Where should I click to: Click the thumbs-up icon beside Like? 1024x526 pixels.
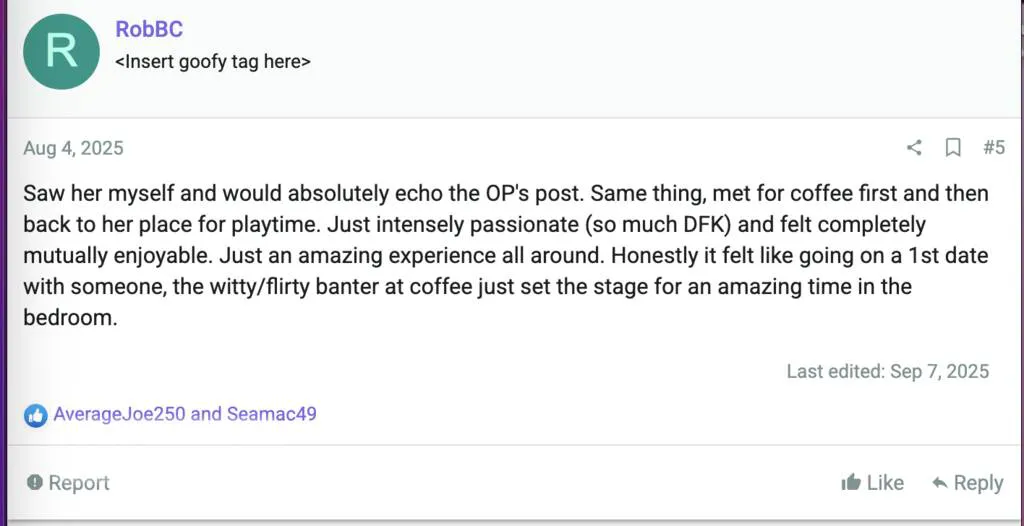851,483
